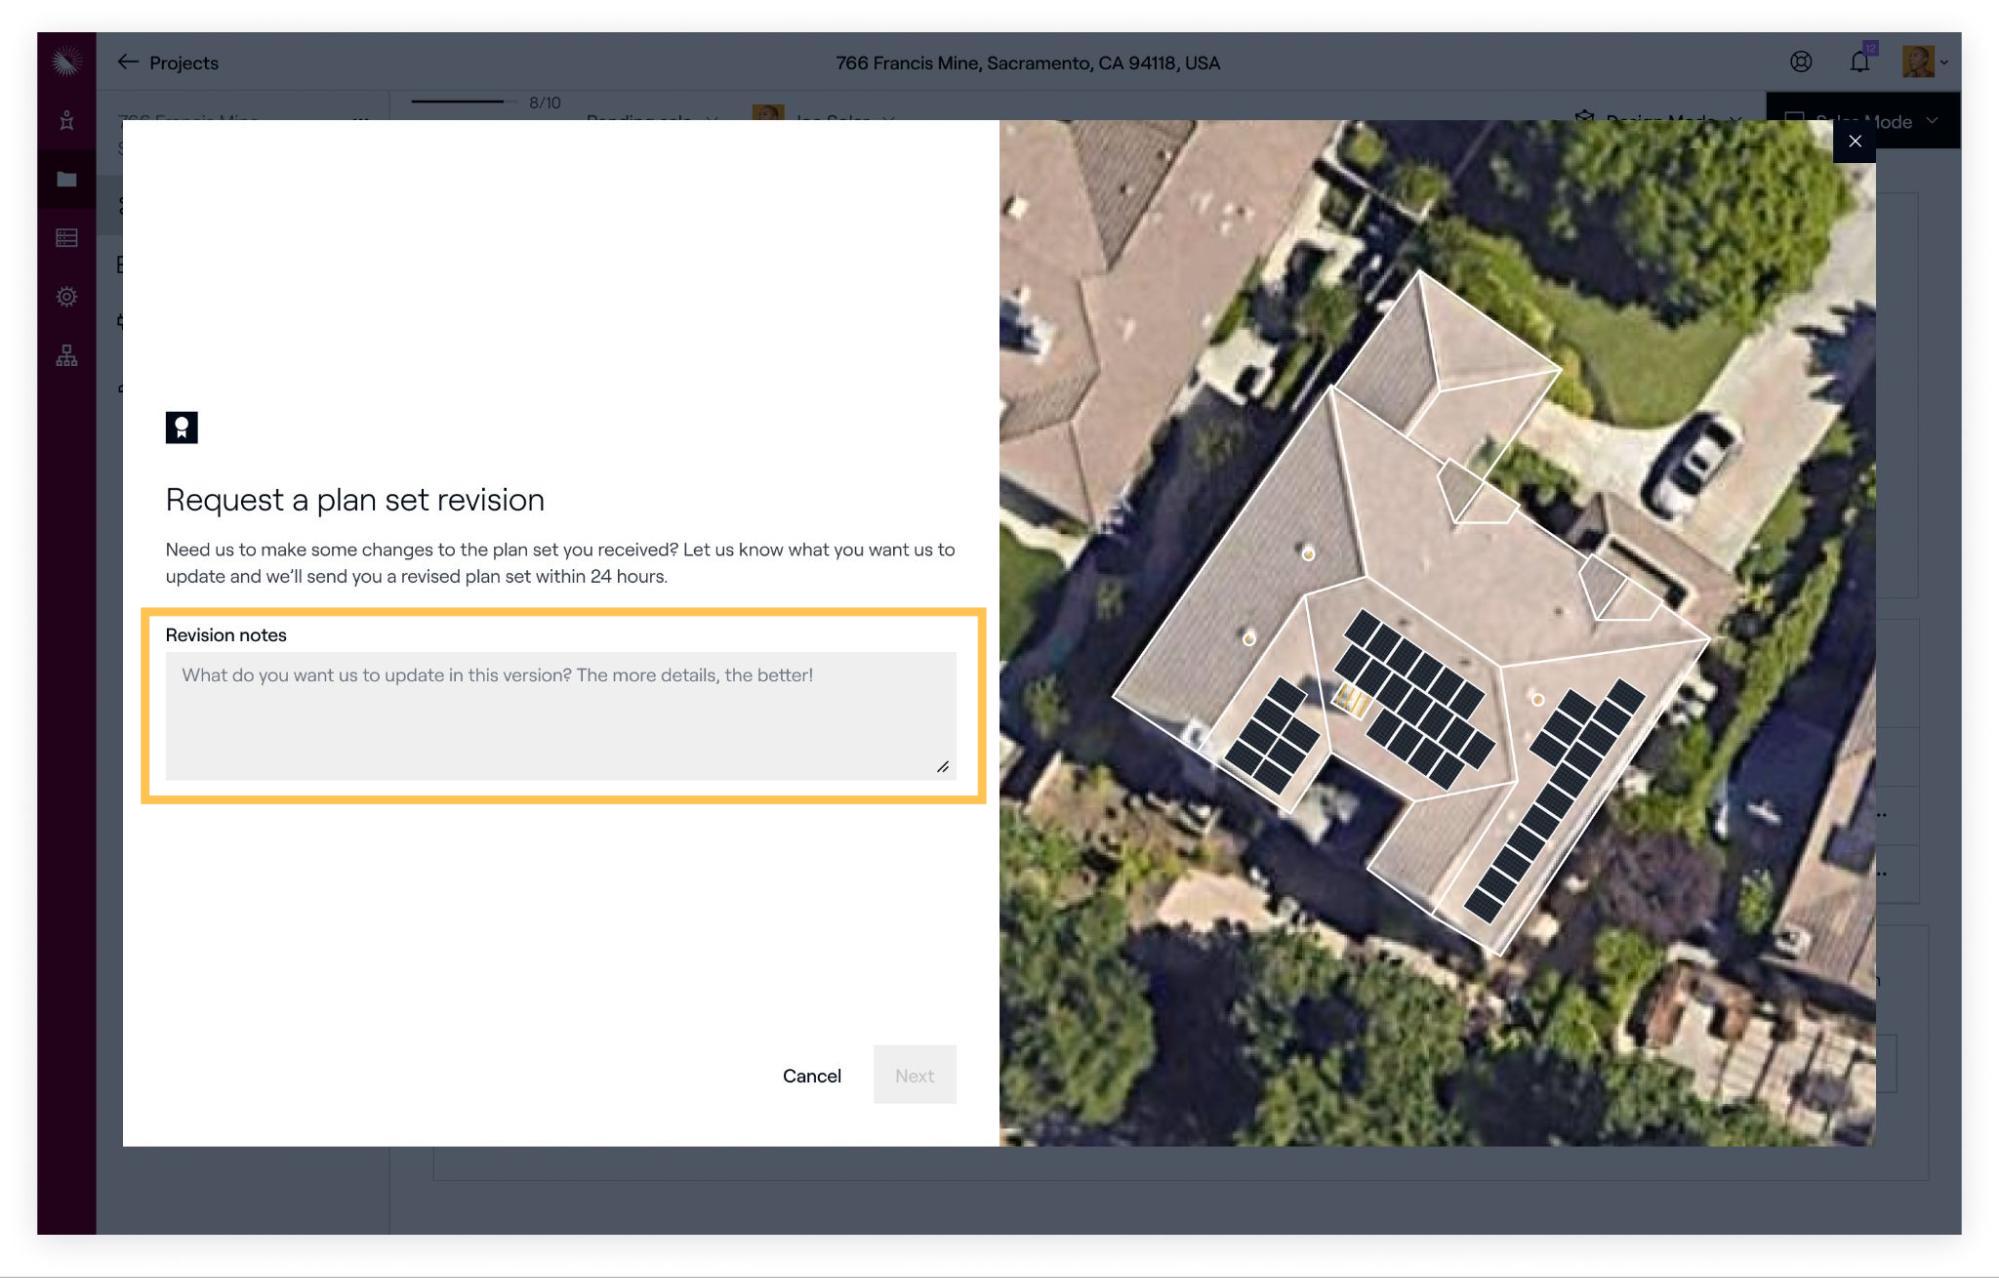Open the settings gear icon in the sidebar
1999x1278 pixels.
(66, 297)
